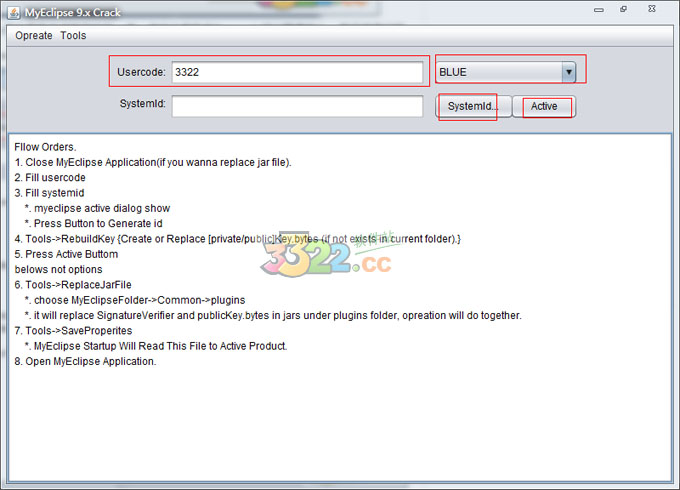
Task: Expand the BLUE edition dropdown arrow
Action: click(569, 72)
